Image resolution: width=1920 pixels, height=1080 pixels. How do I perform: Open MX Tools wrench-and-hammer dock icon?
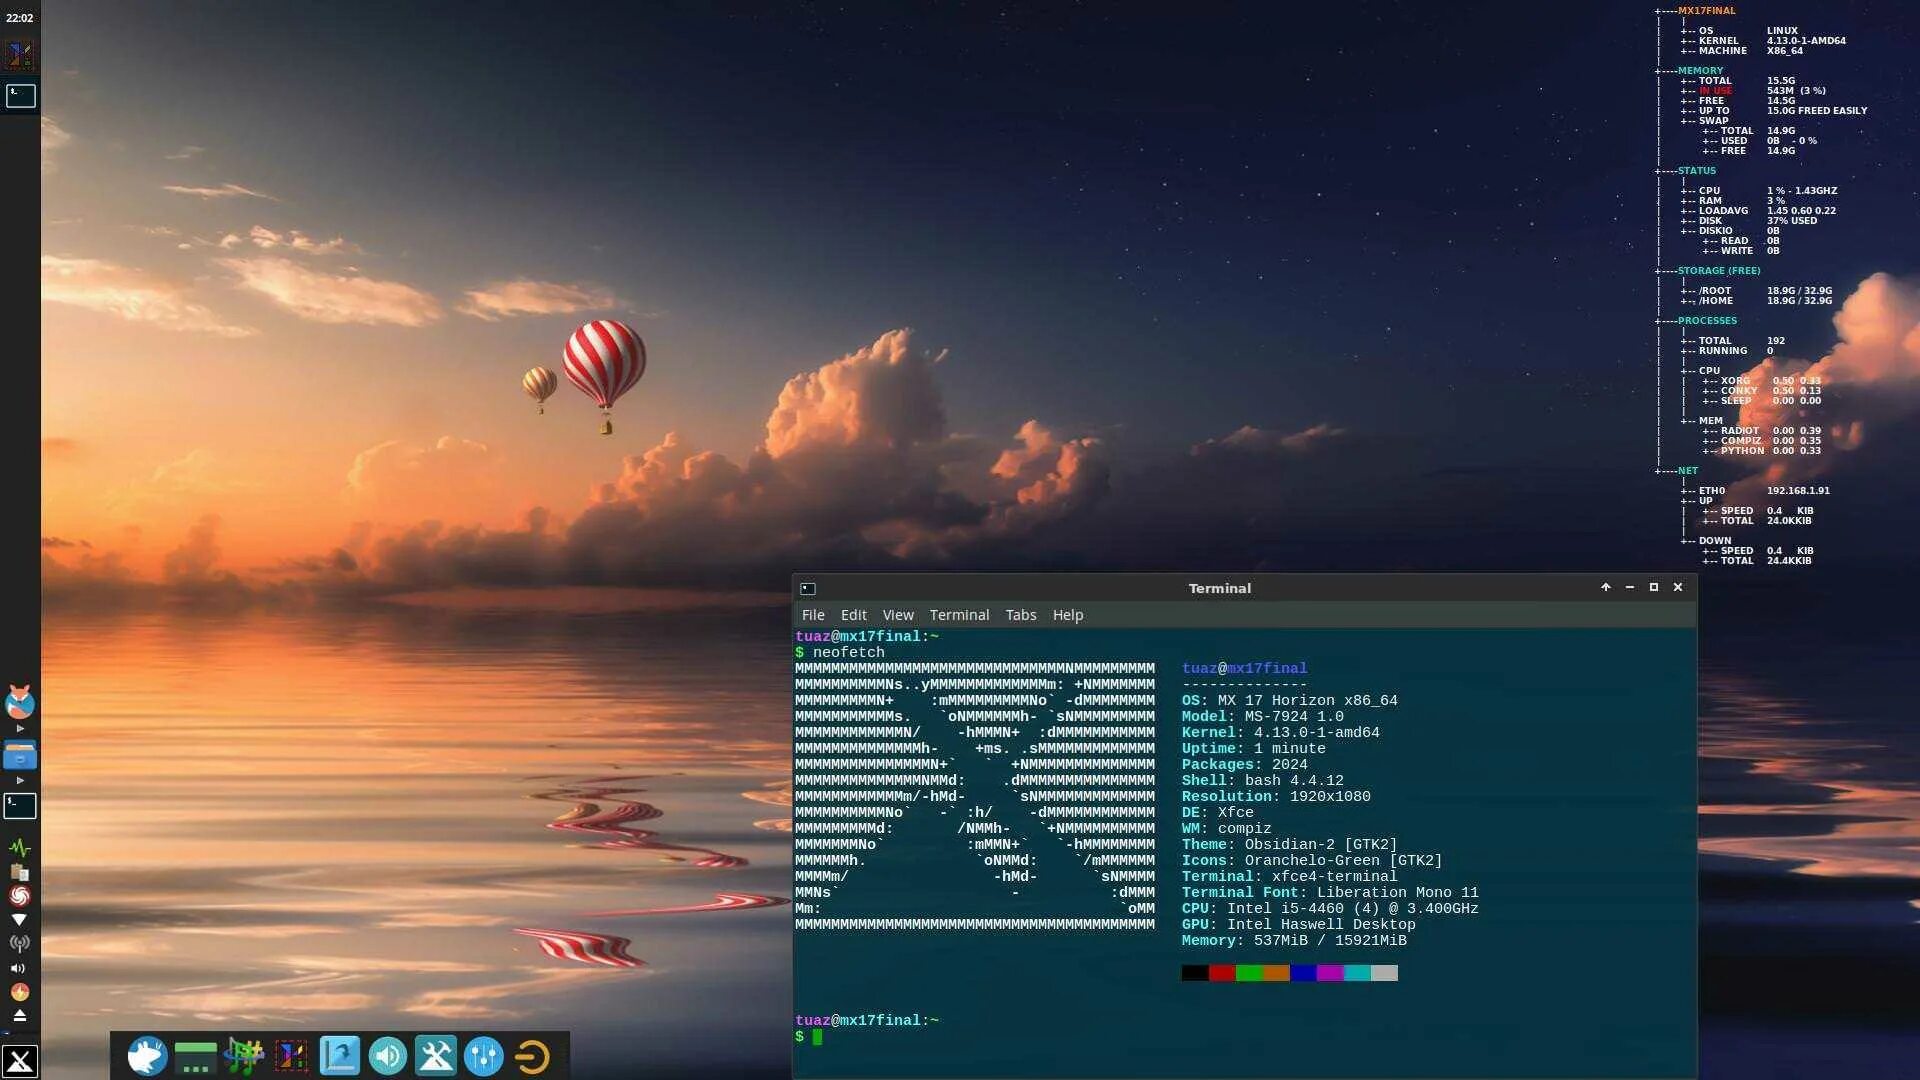coord(436,1056)
